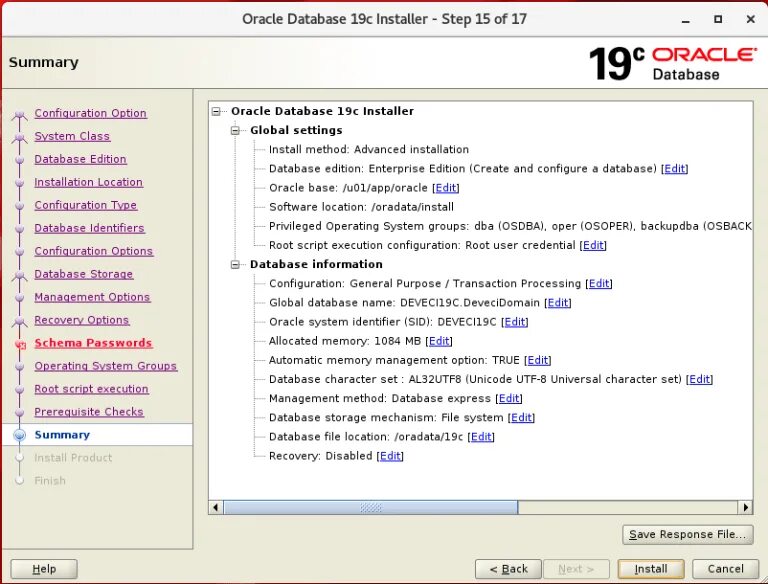Viewport: 768px width, 584px height.
Task: Open the Database Storage step
Action: pyautogui.click(x=83, y=274)
